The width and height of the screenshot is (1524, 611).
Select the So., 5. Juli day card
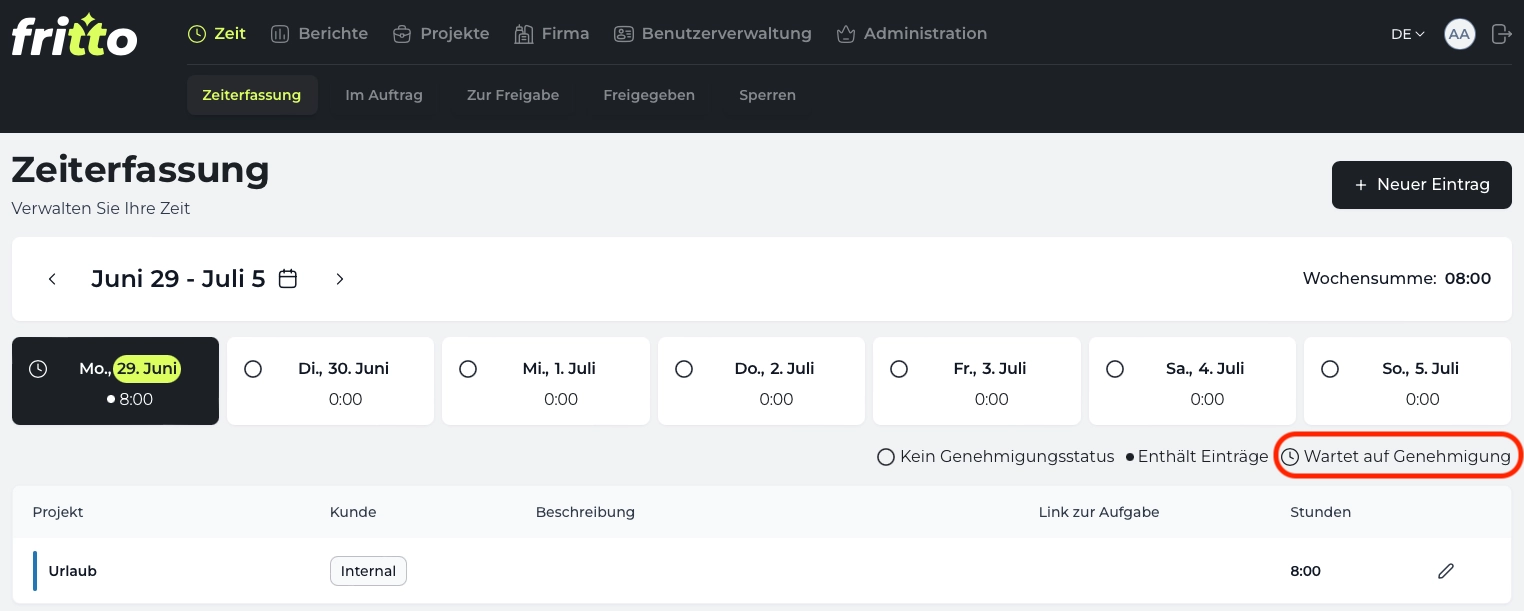point(1408,381)
